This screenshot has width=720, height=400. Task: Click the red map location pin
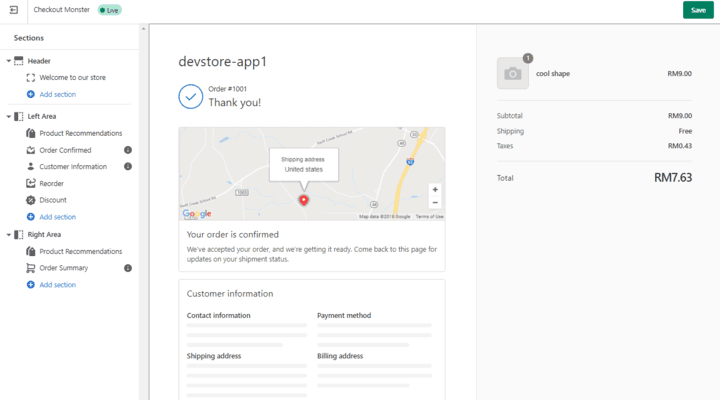tap(304, 200)
